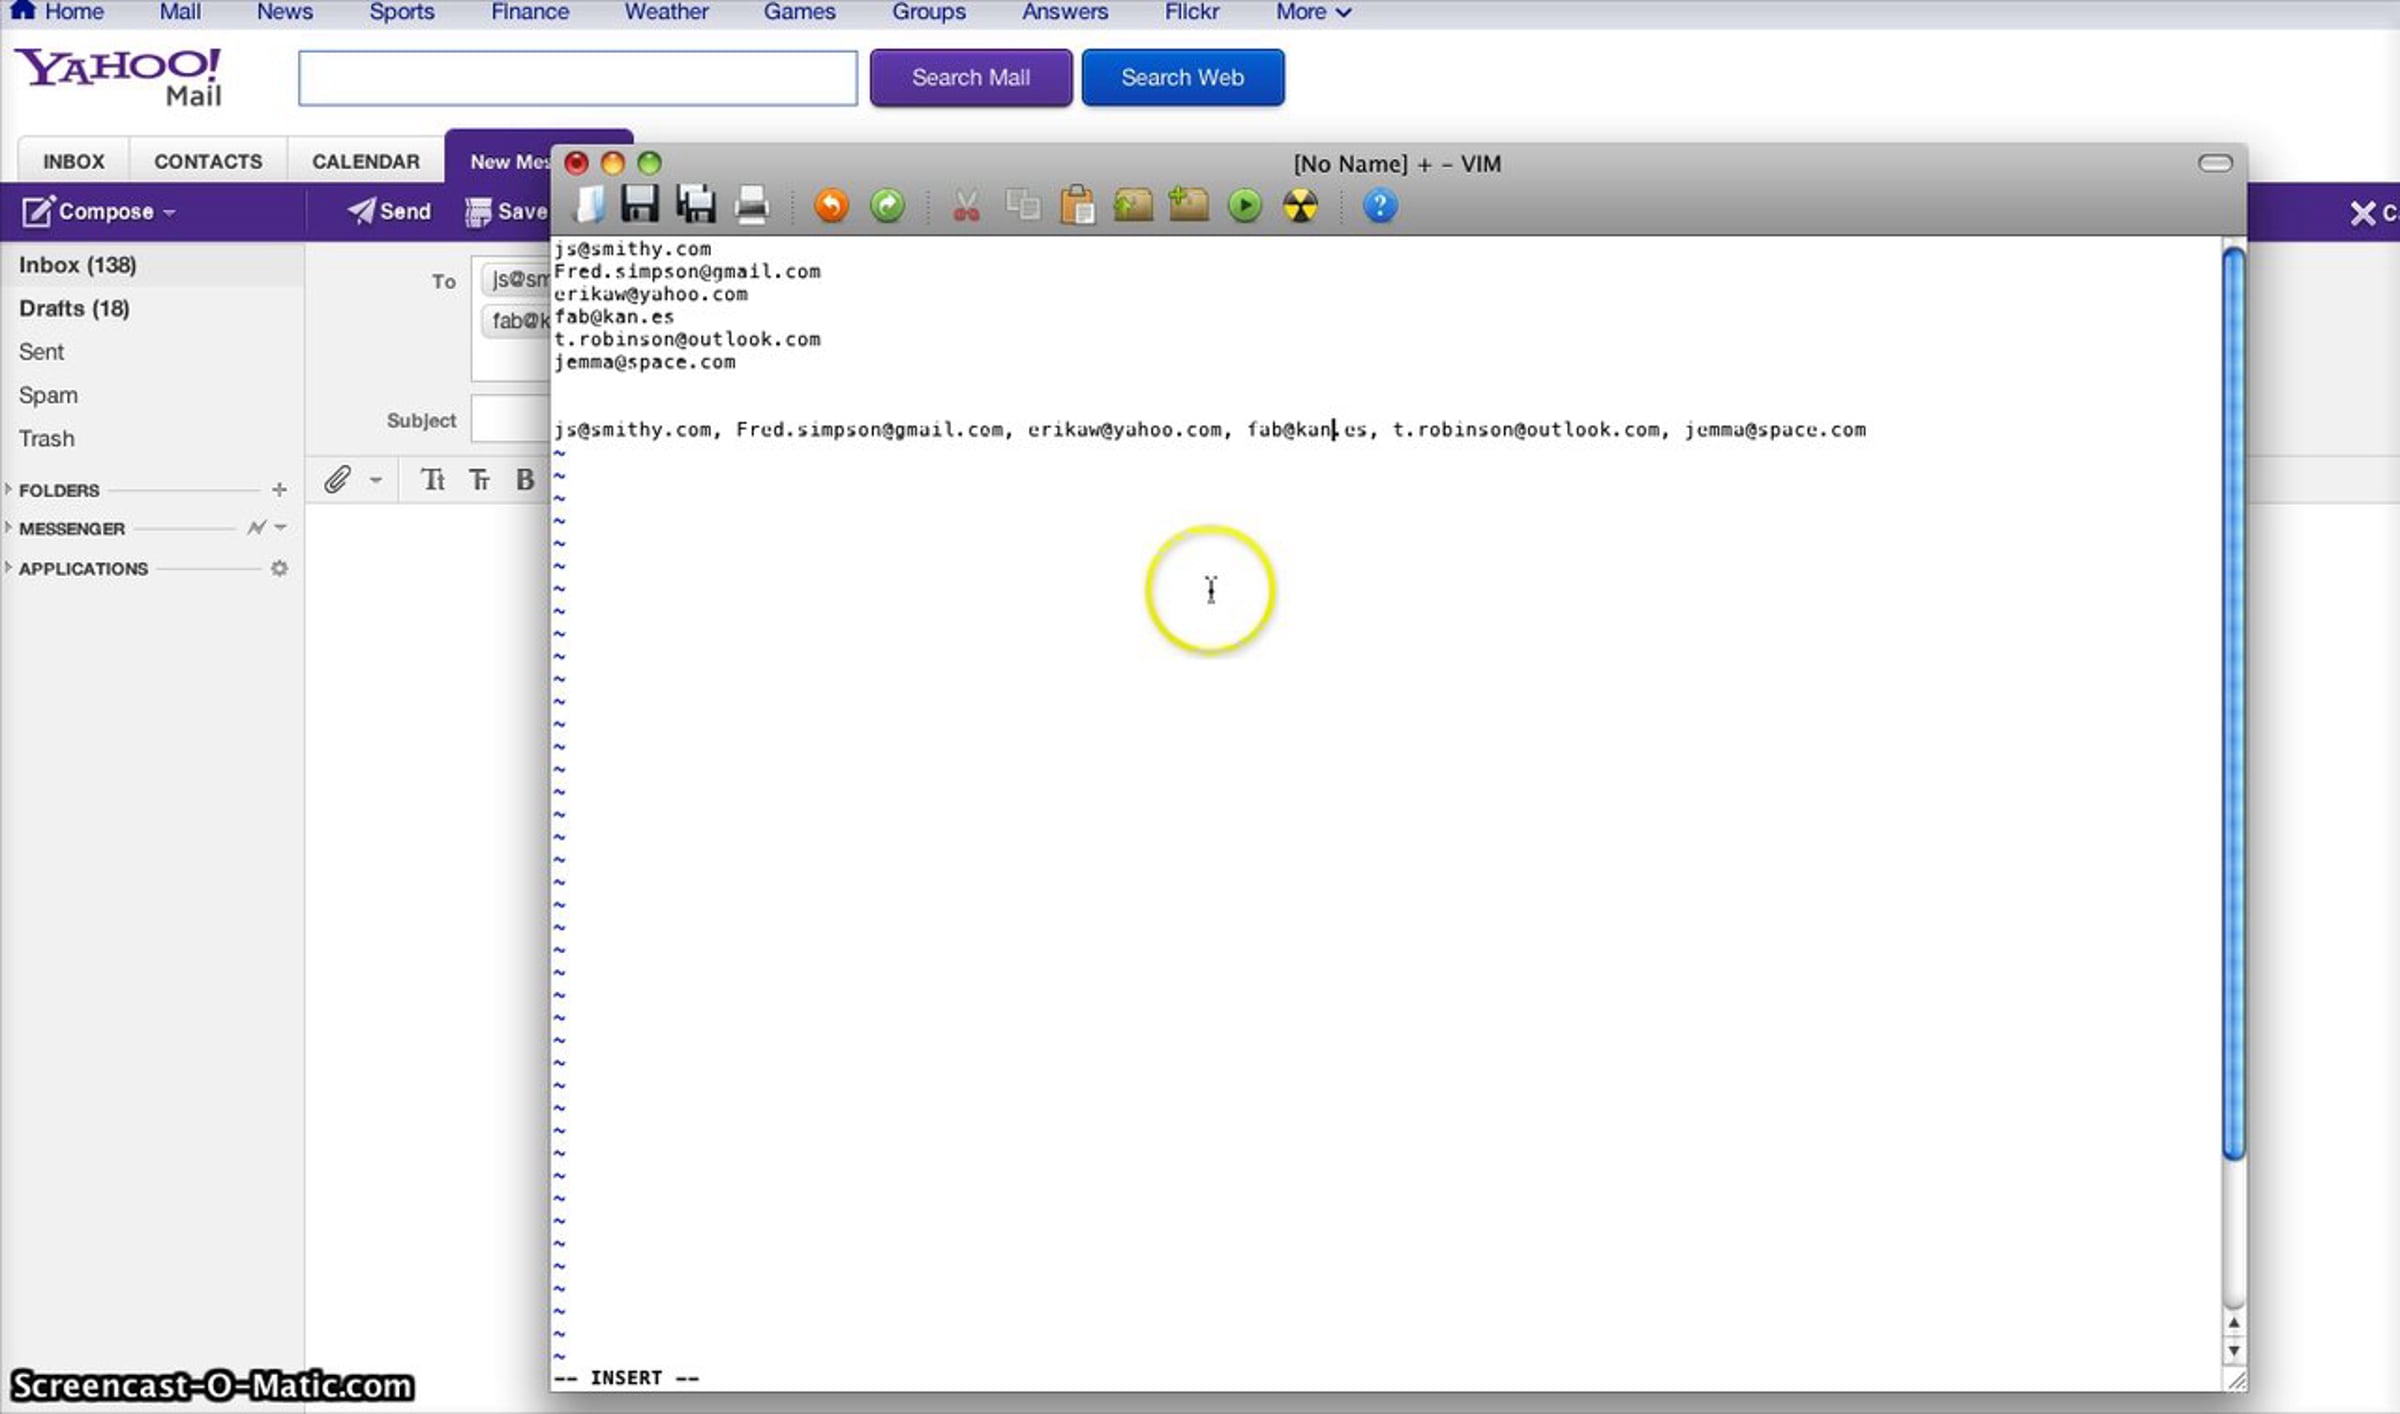Open the More dropdown in Yahoo navigation
Screen dimensions: 2400x1414
[1313, 12]
